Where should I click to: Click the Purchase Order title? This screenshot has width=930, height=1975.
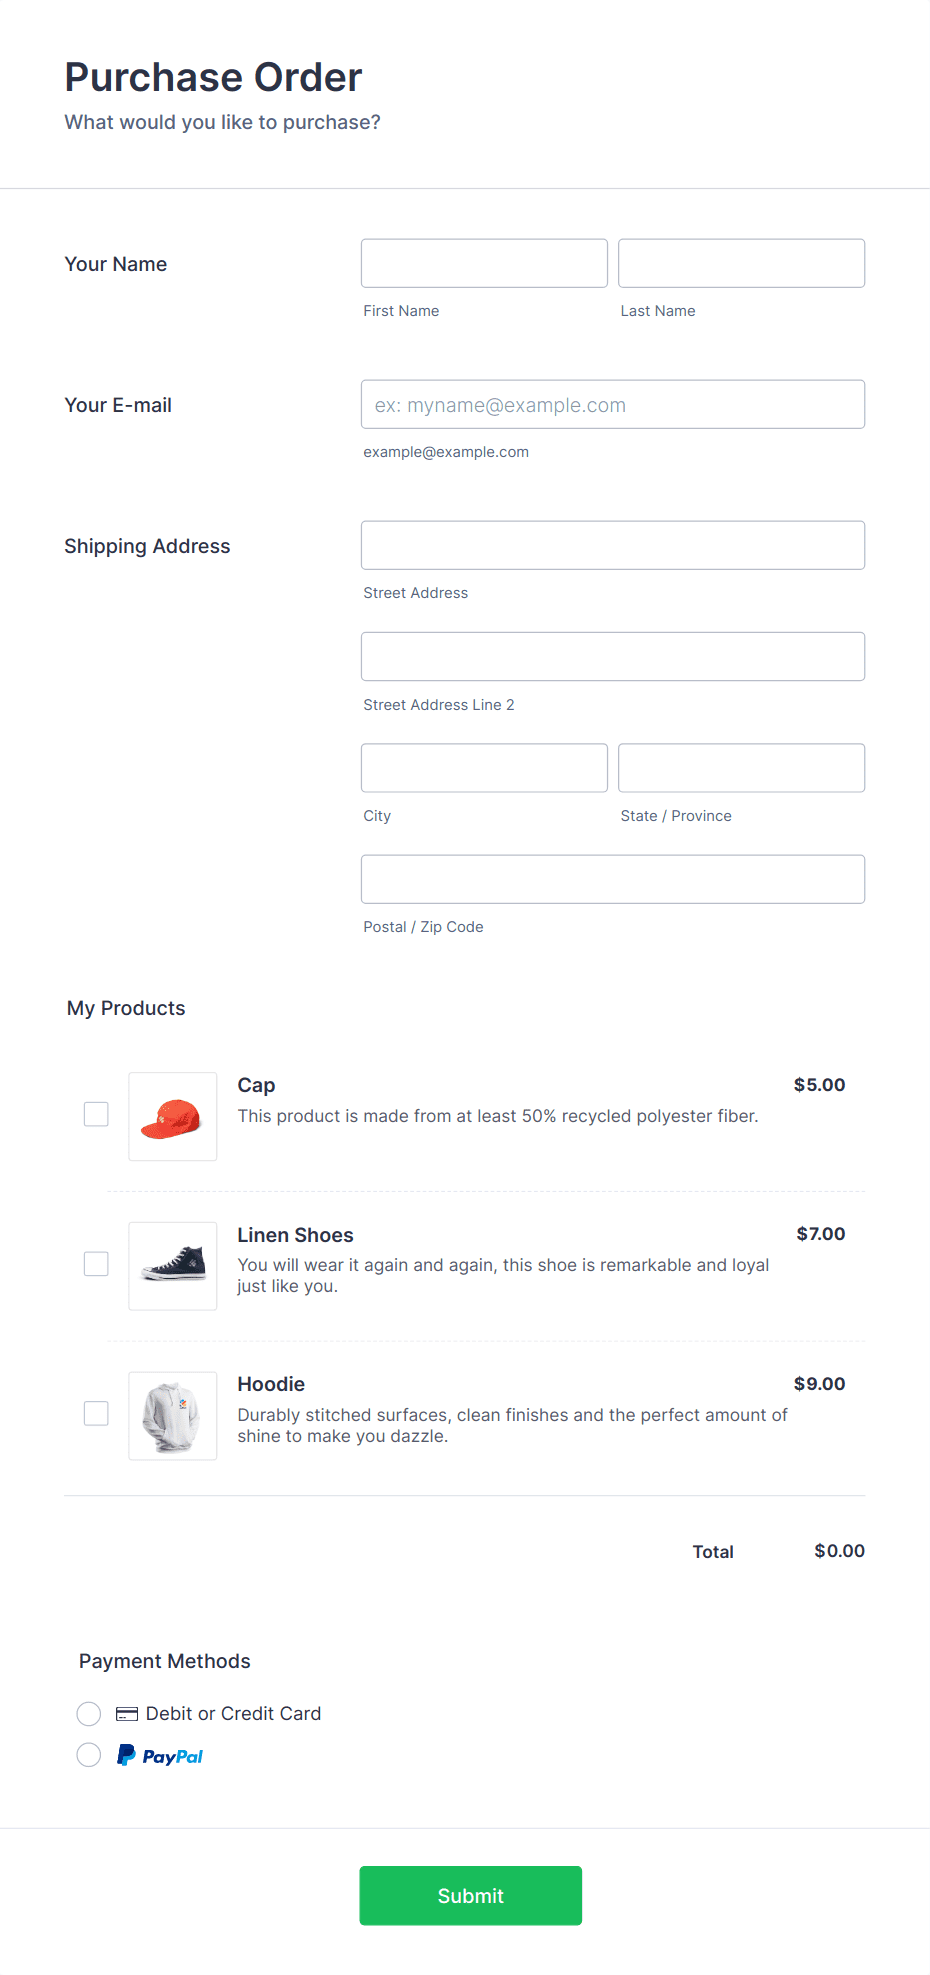(213, 77)
